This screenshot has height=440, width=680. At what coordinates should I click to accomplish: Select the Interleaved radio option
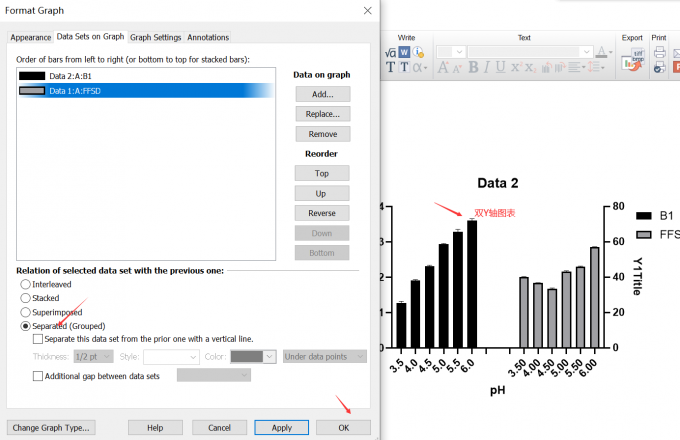coord(26,284)
